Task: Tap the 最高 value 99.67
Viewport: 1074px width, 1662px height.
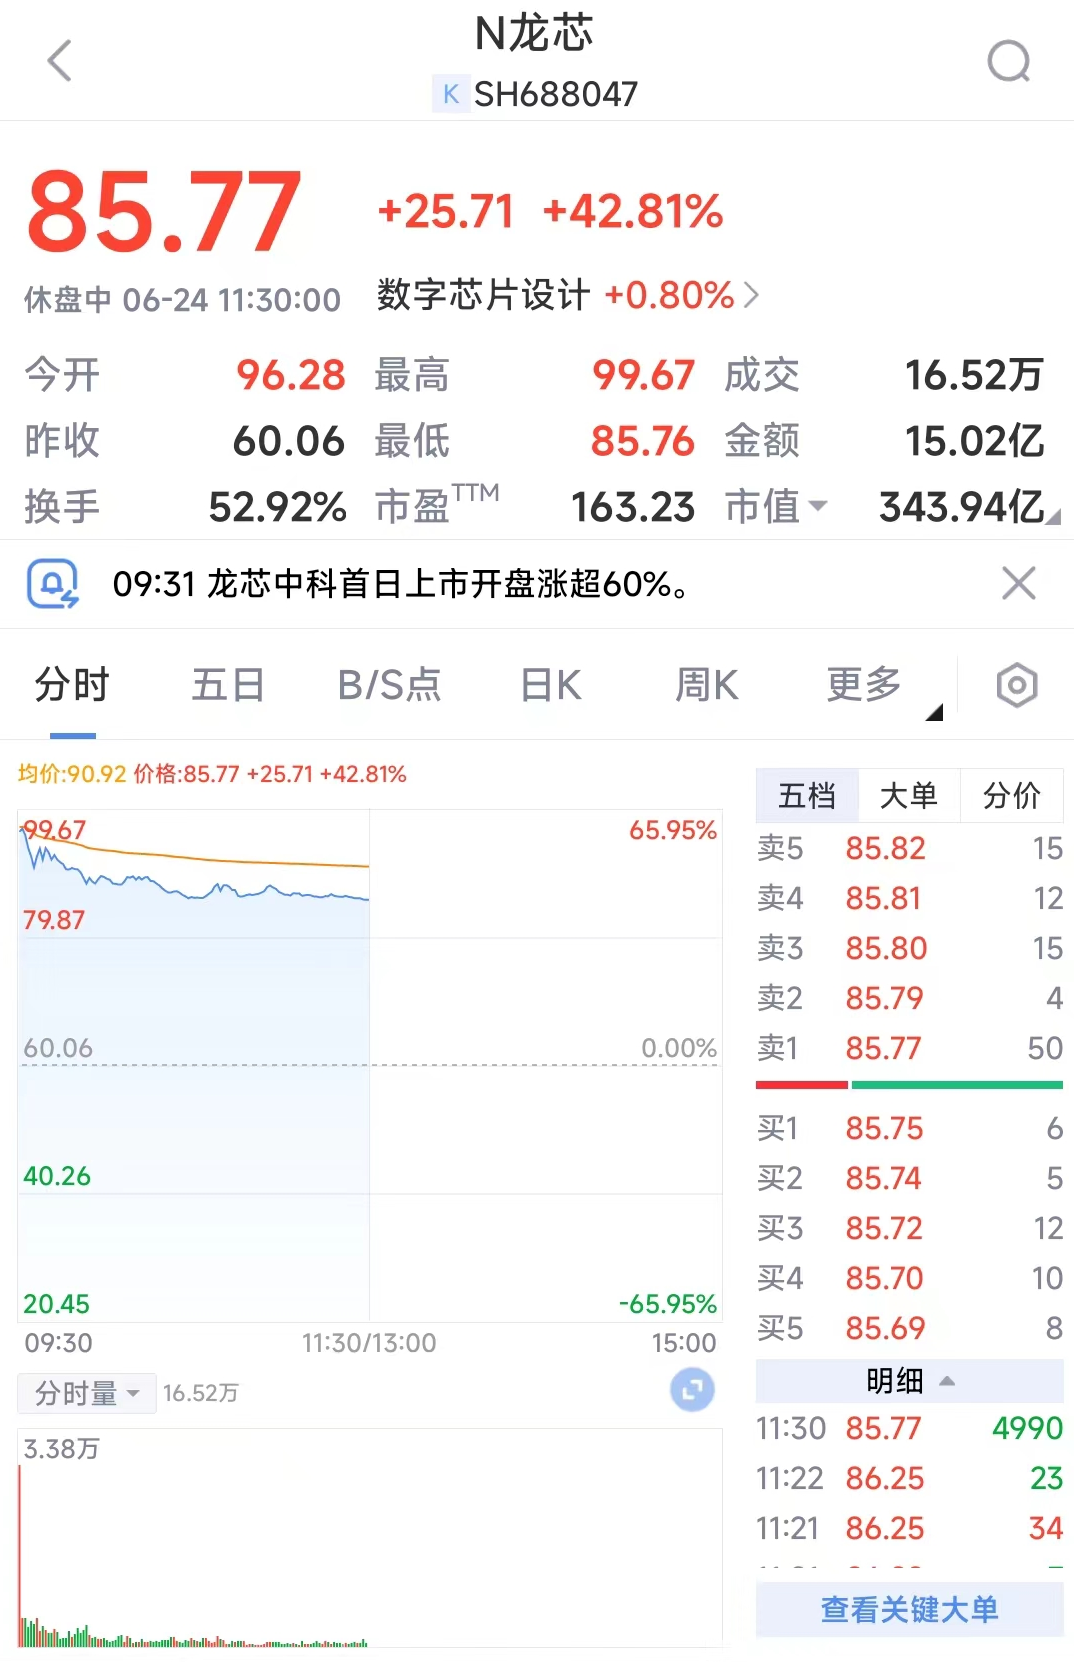Action: click(643, 376)
